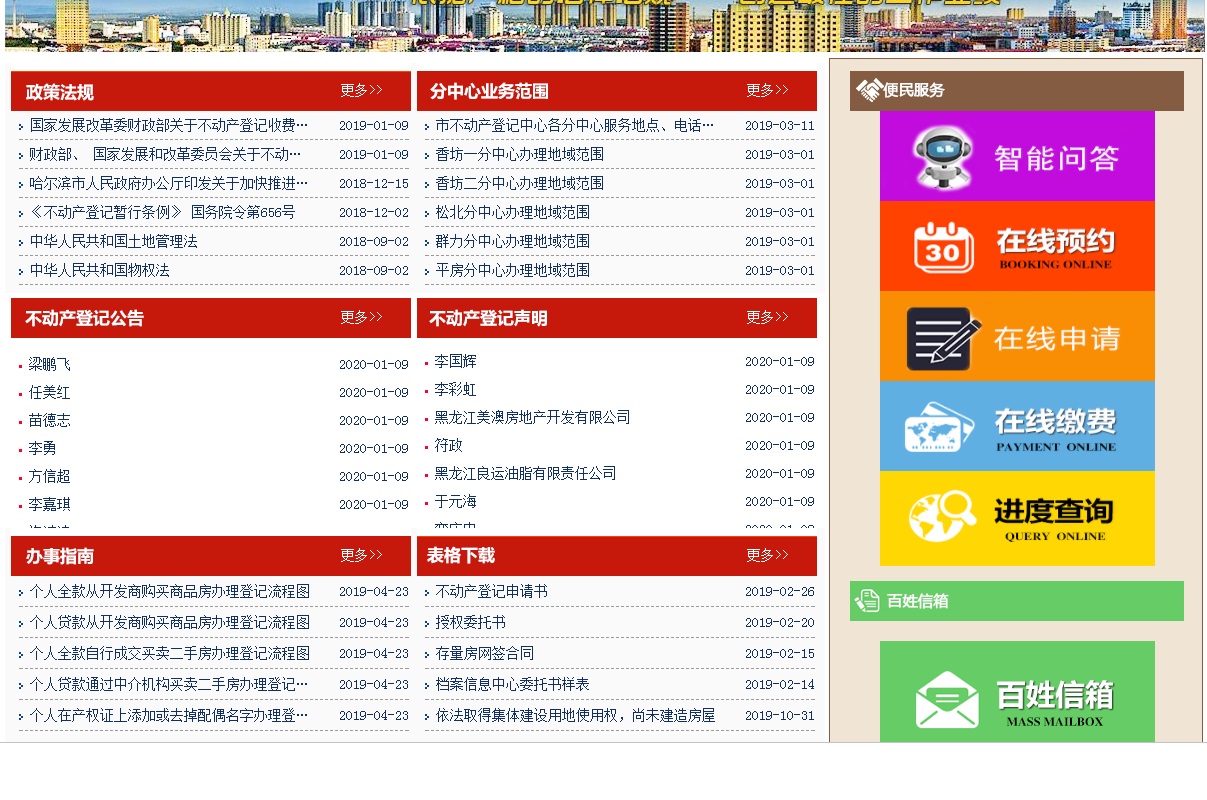
Task: Open 《不动产登记暂行条例》国务院令第656号
Action: [x=162, y=213]
